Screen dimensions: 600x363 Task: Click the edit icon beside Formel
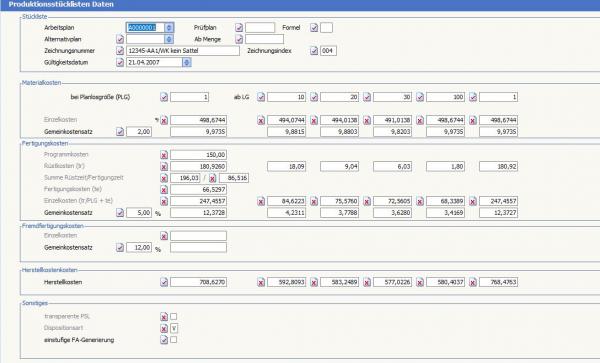click(314, 28)
